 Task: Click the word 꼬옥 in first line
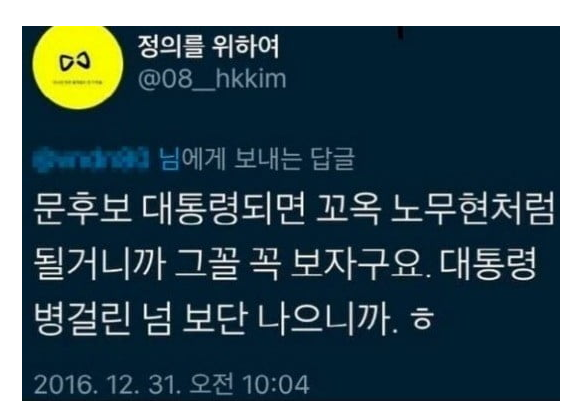[x=348, y=211]
